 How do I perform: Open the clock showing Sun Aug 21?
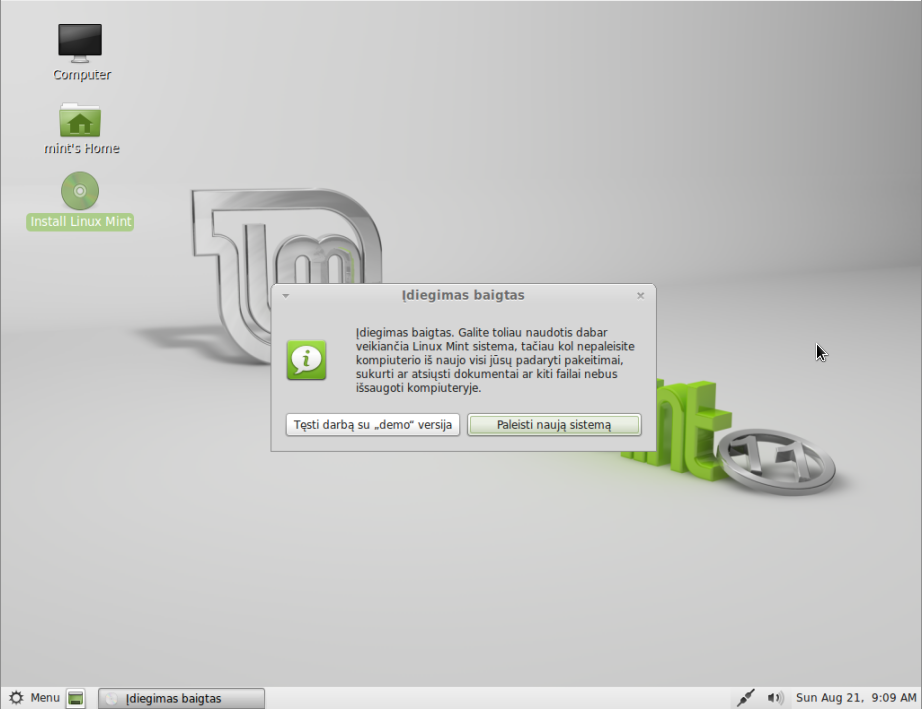pos(856,698)
